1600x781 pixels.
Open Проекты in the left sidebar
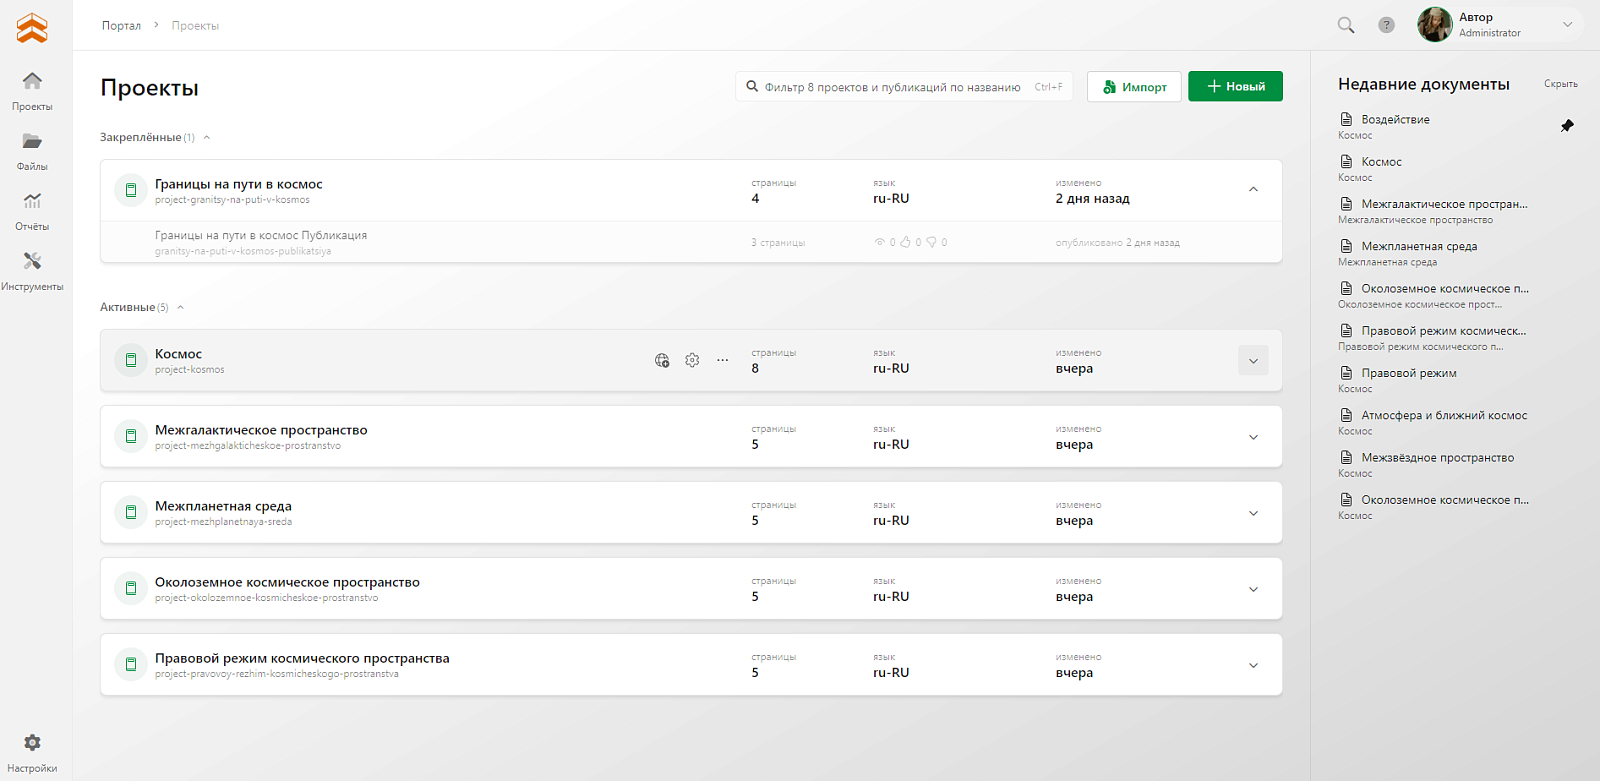click(32, 90)
